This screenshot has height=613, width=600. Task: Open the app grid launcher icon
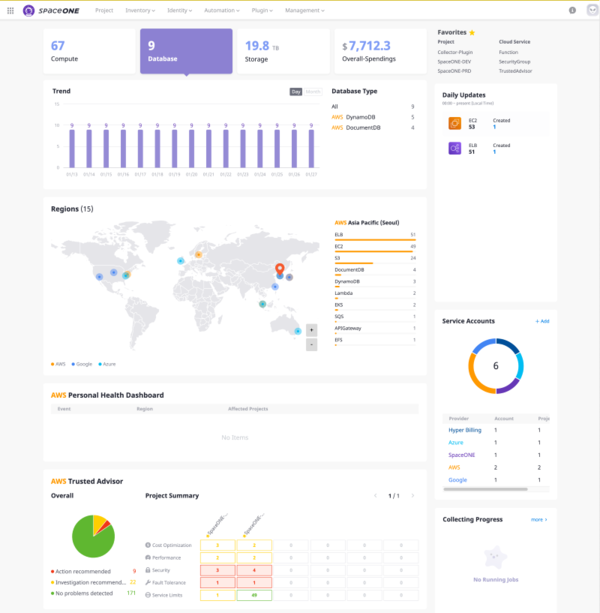pos(11,11)
